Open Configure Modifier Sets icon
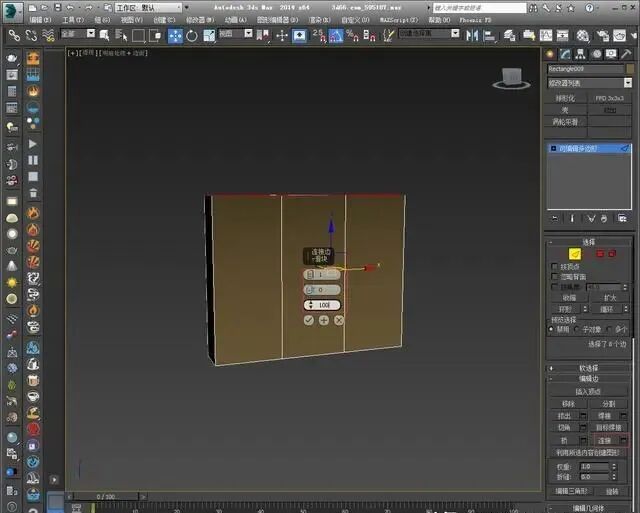The width and height of the screenshot is (640, 513). point(622,218)
